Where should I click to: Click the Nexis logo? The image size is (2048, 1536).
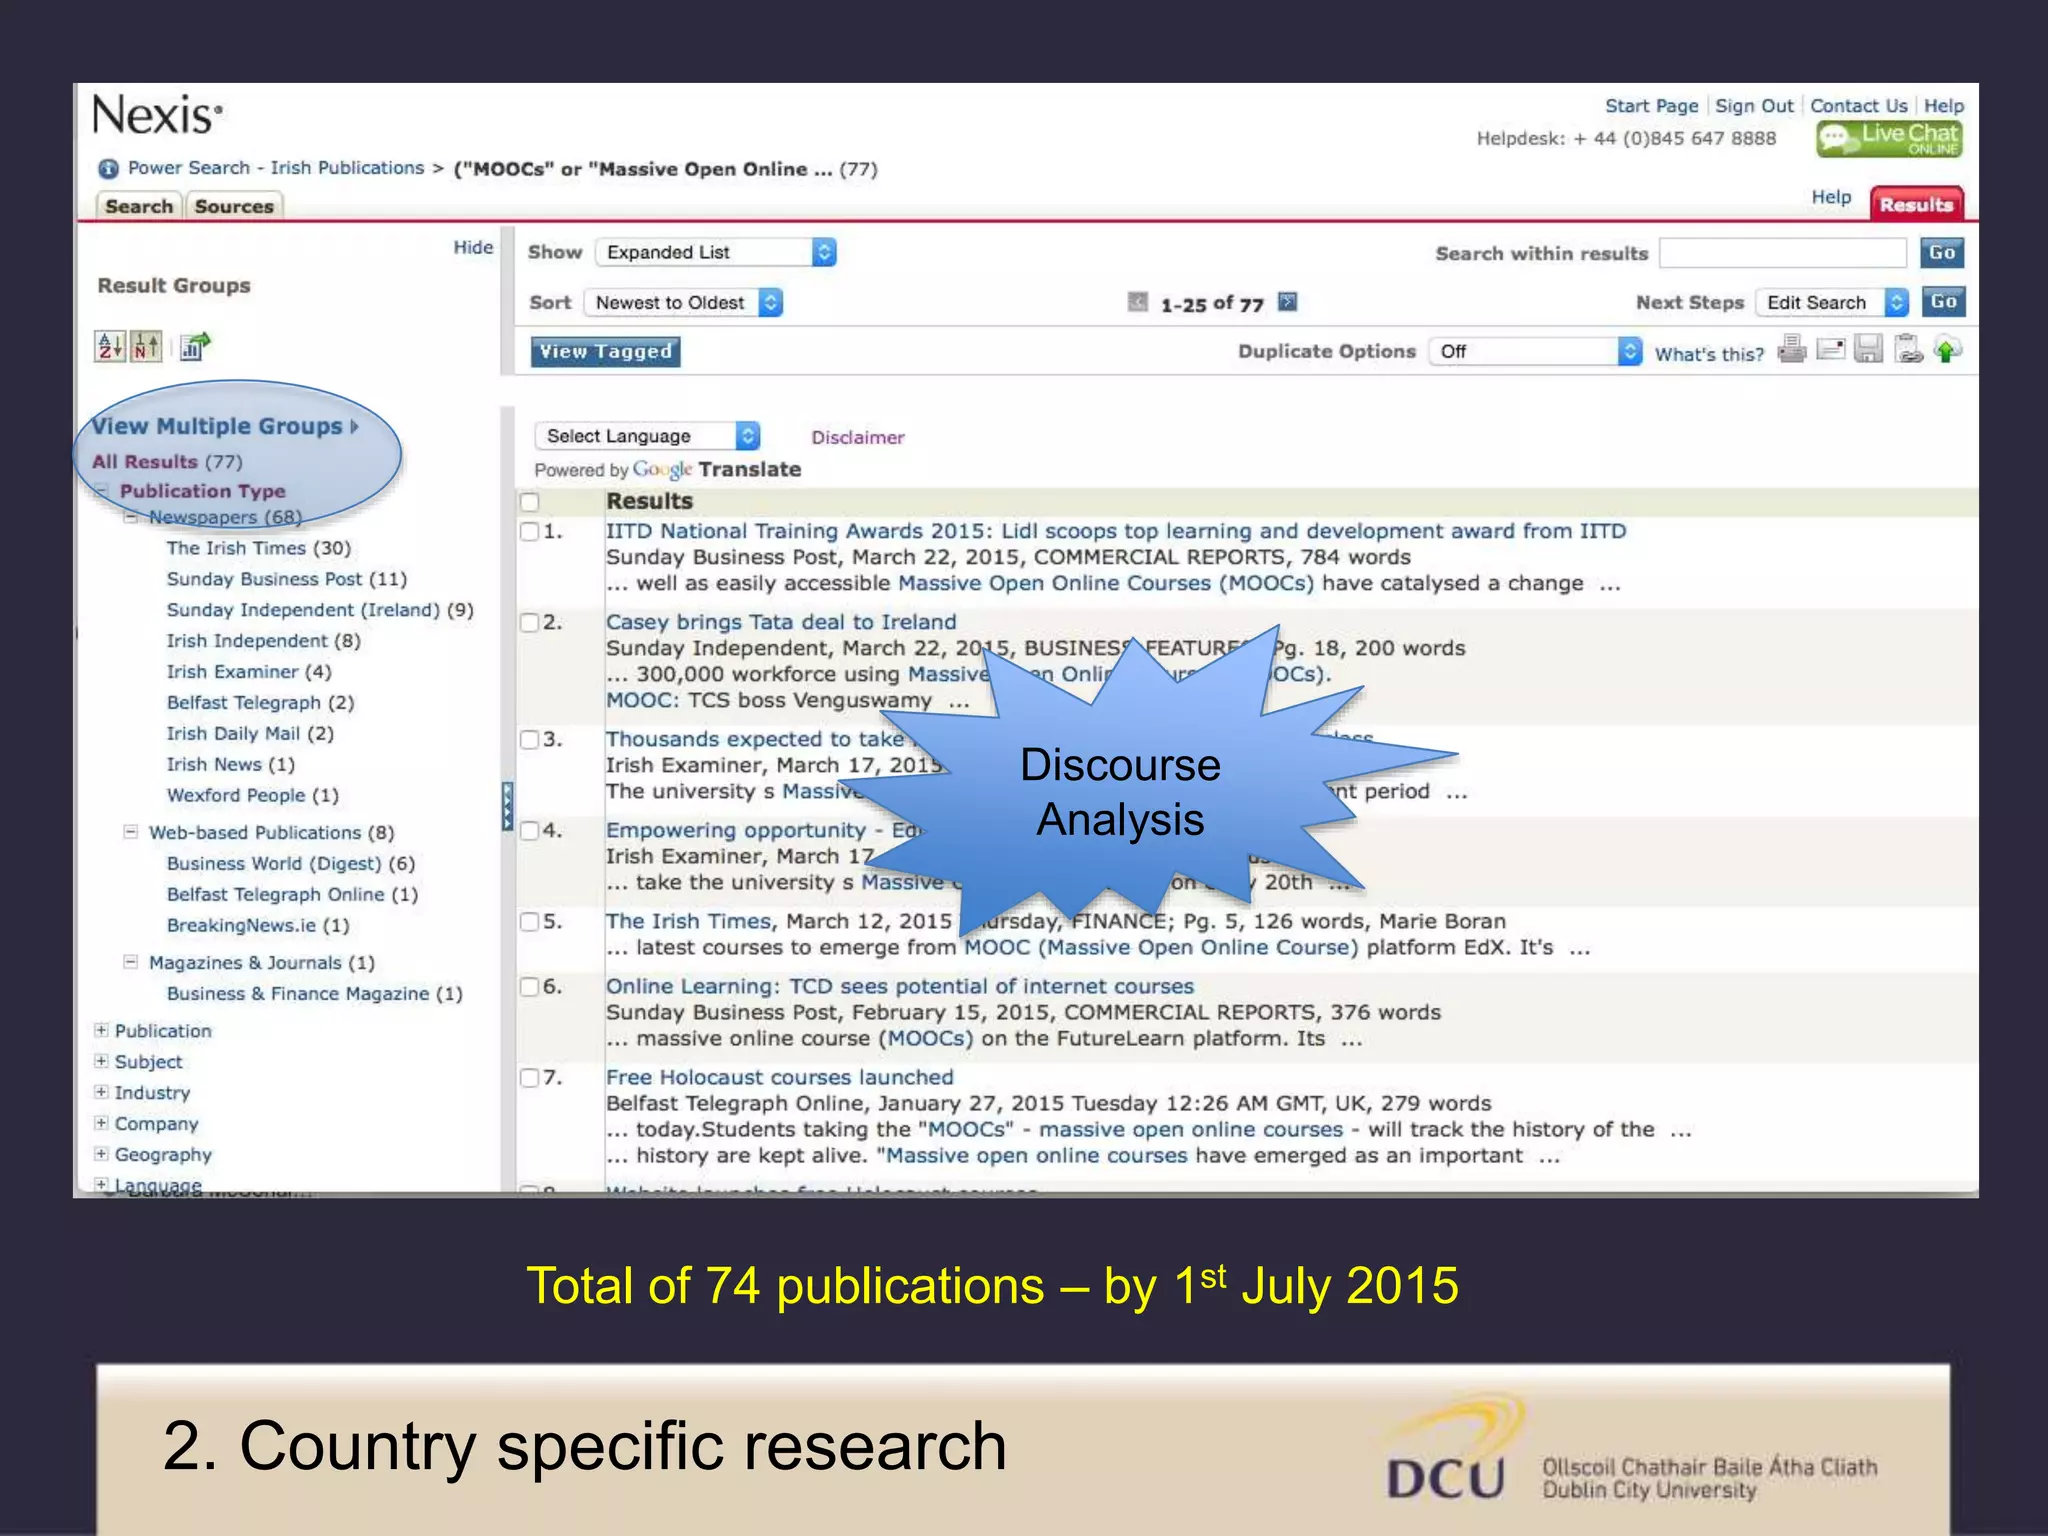coord(157,115)
